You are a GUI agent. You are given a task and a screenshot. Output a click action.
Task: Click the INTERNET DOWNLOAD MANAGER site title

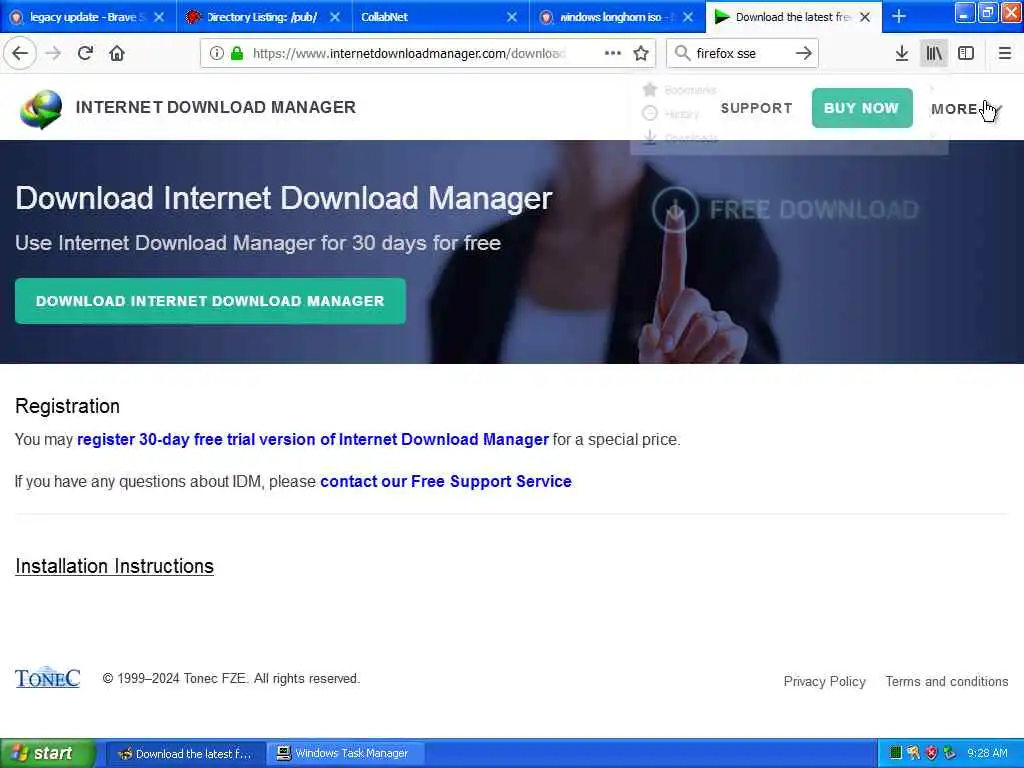pyautogui.click(x=216, y=107)
